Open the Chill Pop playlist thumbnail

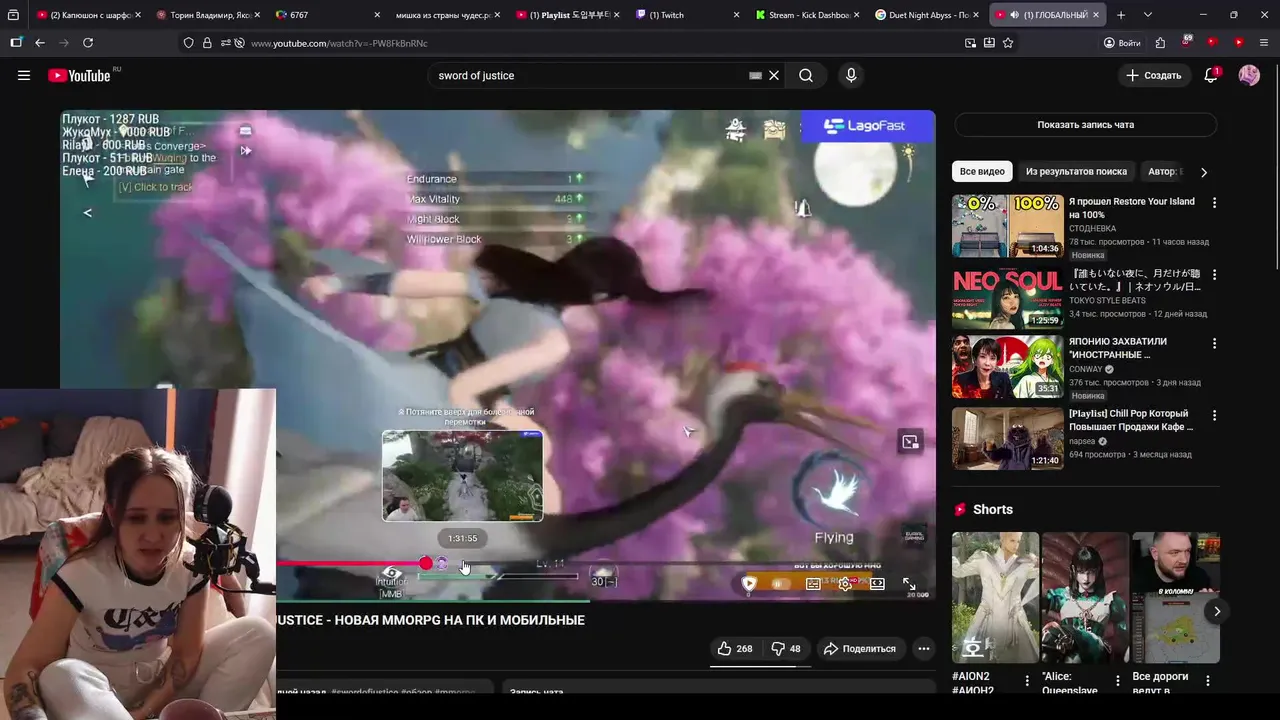click(1007, 438)
